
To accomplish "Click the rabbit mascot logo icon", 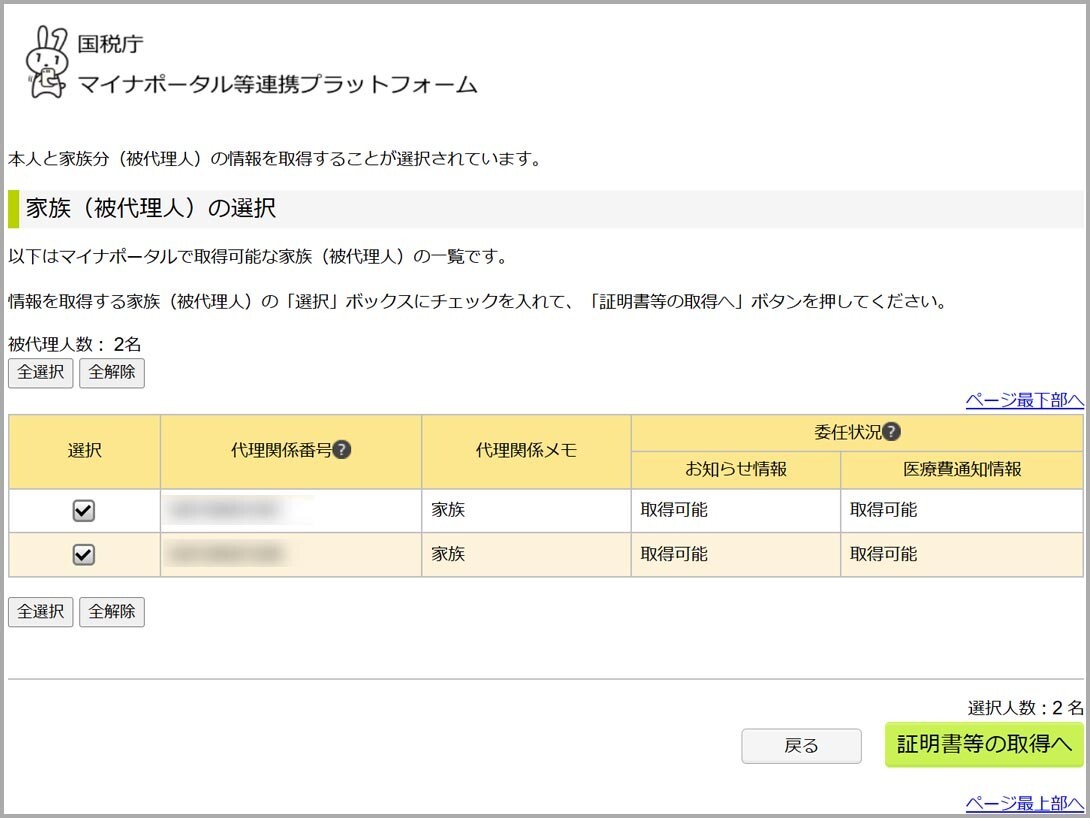I will tap(47, 62).
